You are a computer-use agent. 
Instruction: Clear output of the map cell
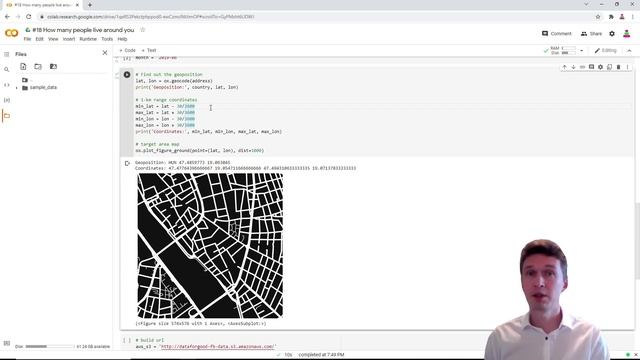(x=127, y=163)
